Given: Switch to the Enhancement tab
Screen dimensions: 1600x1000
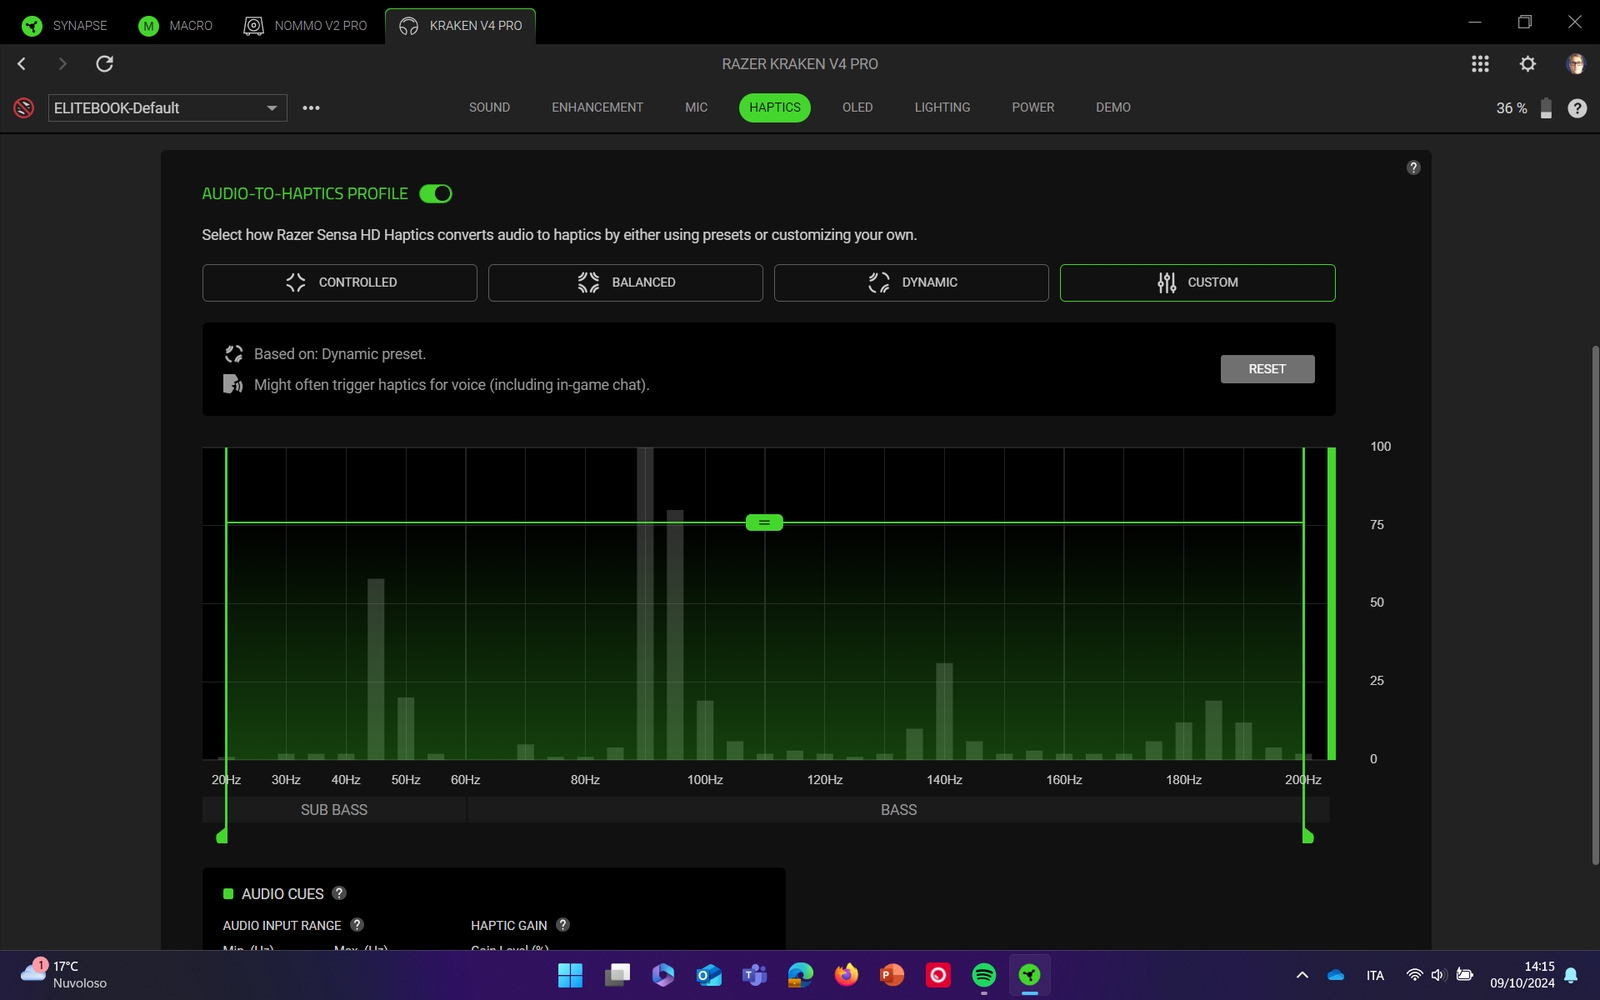Looking at the screenshot, I should click(x=597, y=108).
